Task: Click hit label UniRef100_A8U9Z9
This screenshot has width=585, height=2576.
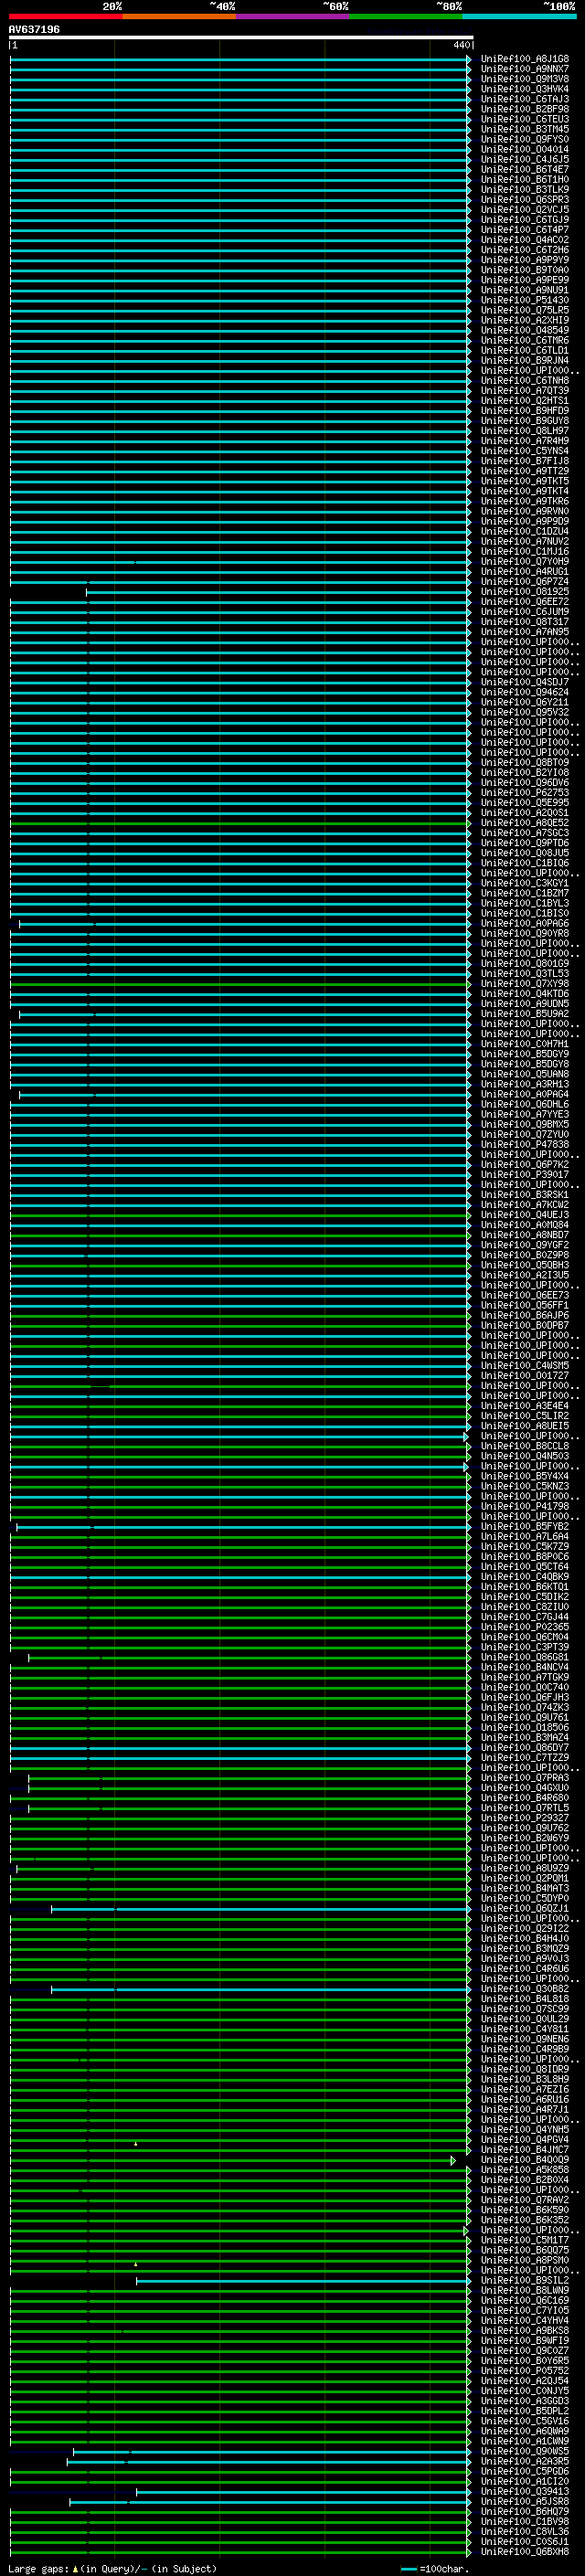Action: [525, 1868]
